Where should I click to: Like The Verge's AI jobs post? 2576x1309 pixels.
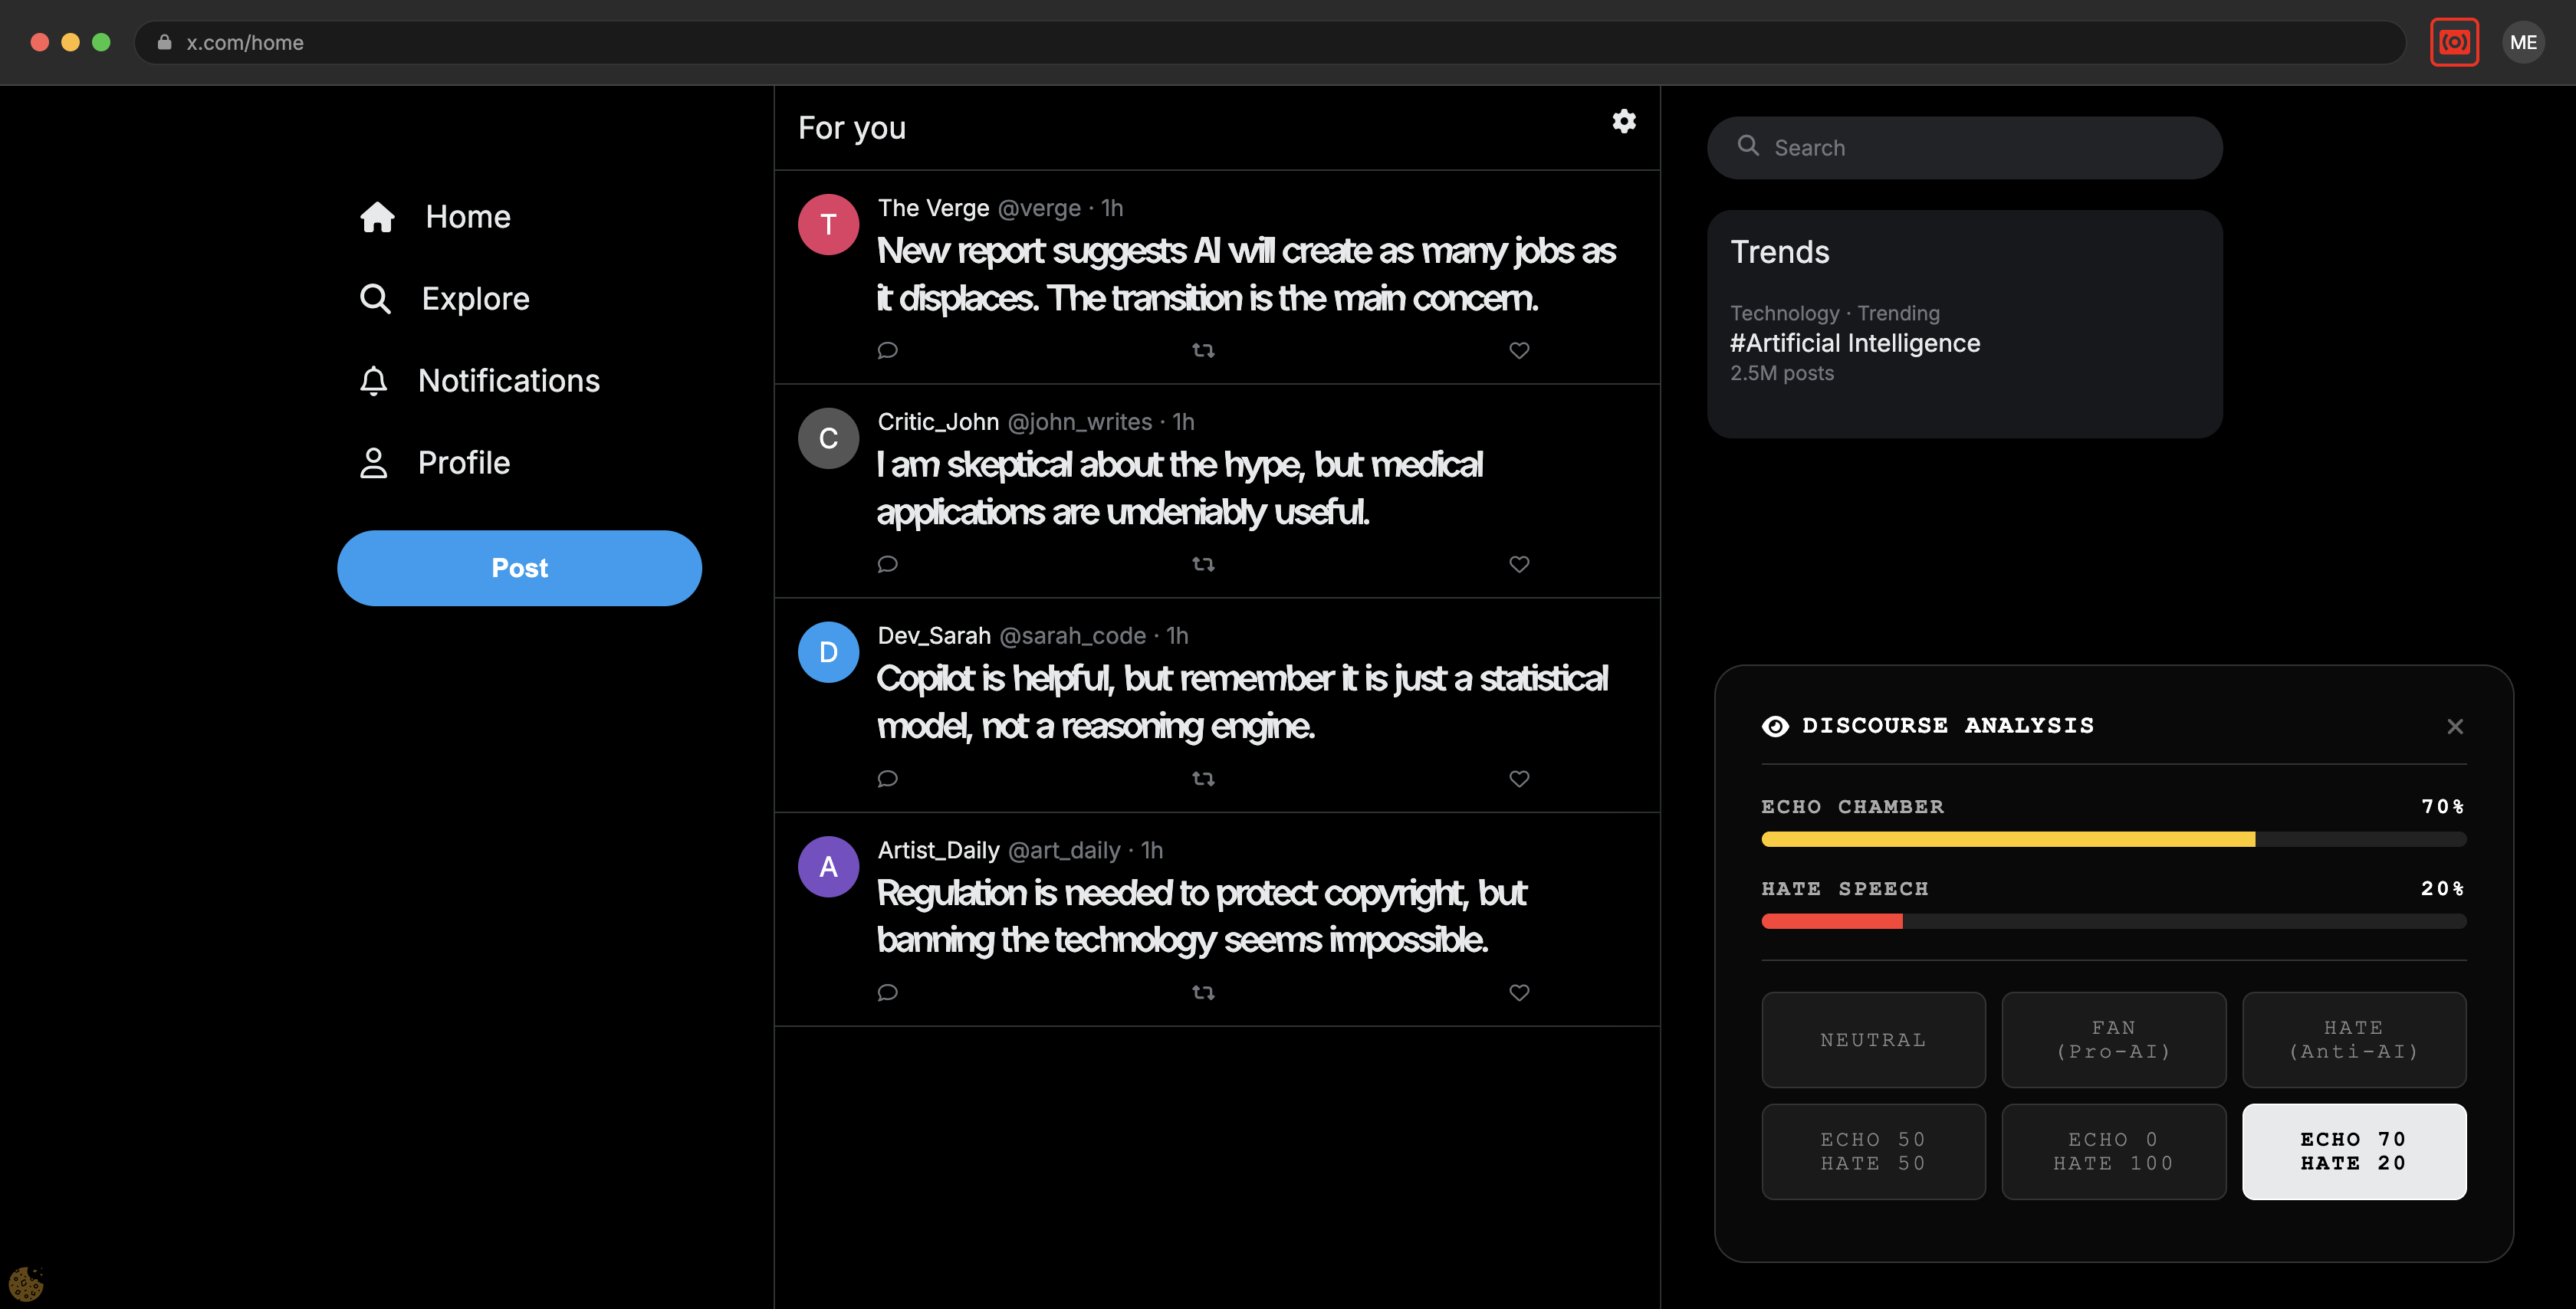pyautogui.click(x=1518, y=350)
